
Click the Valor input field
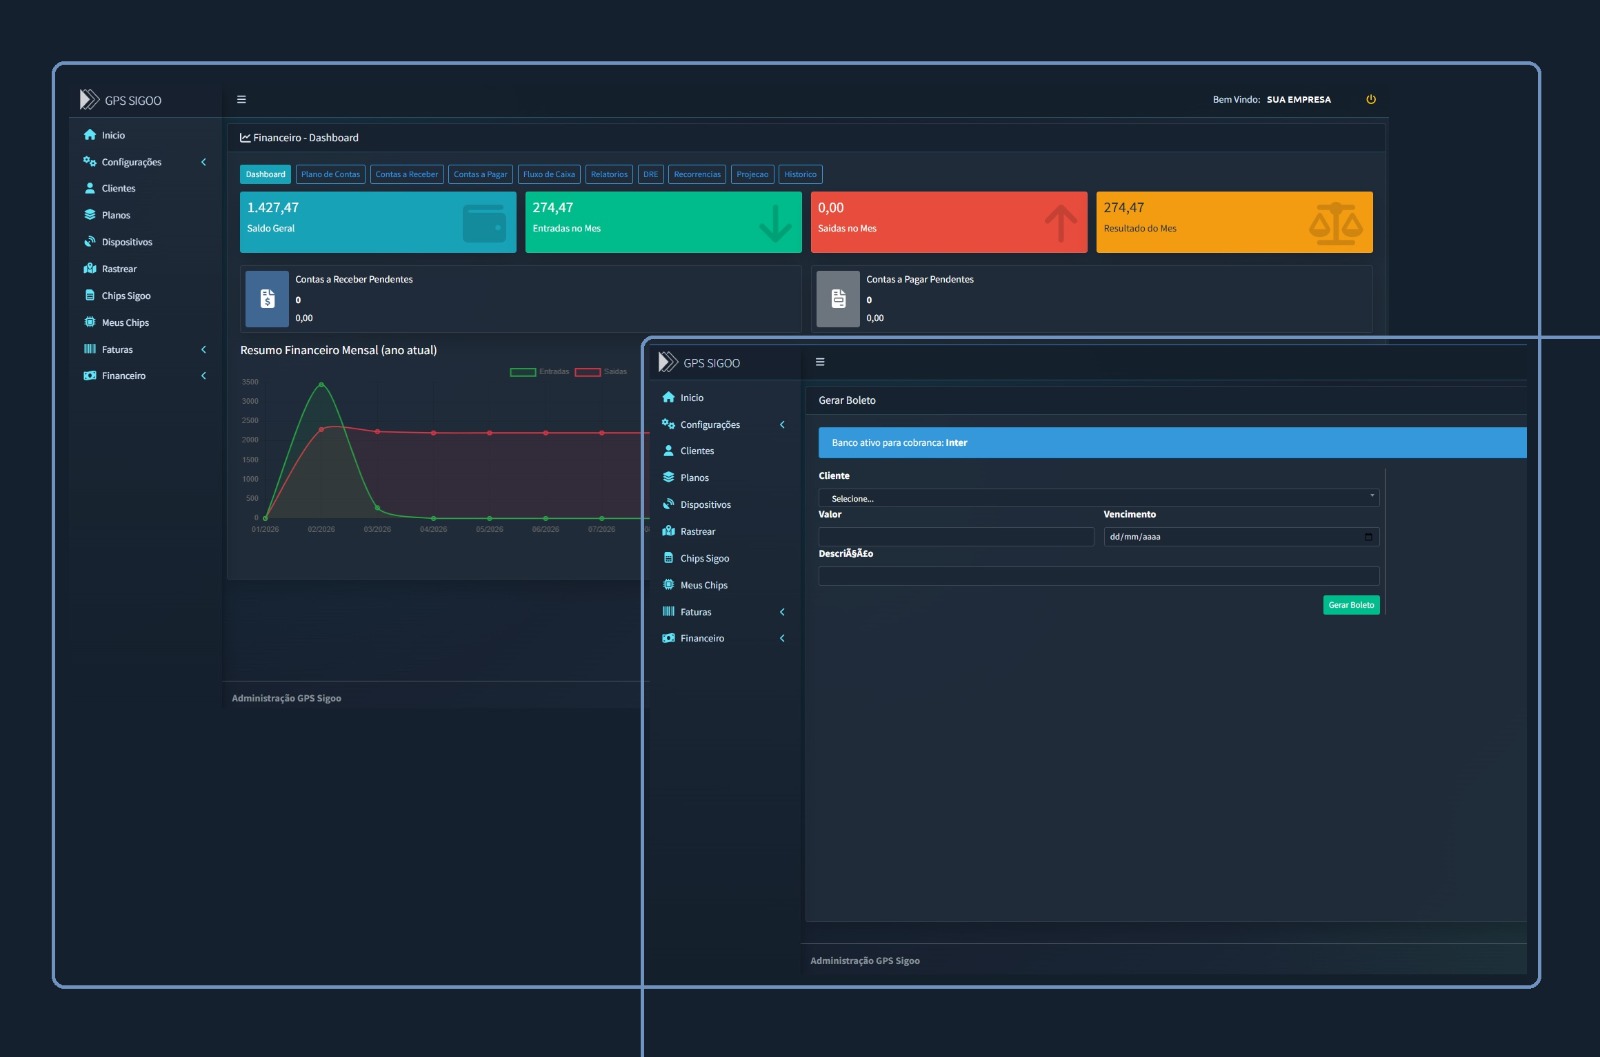point(956,537)
